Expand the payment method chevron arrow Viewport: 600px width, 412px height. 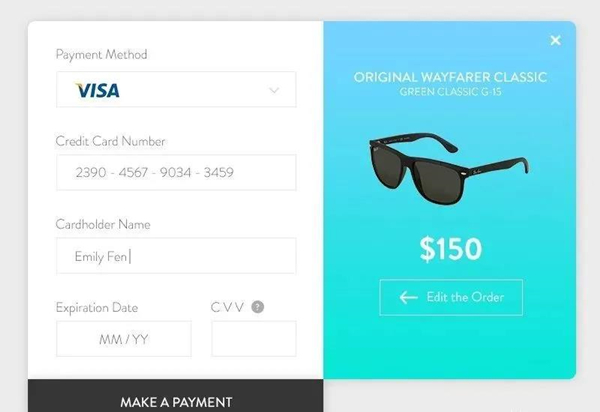click(274, 90)
